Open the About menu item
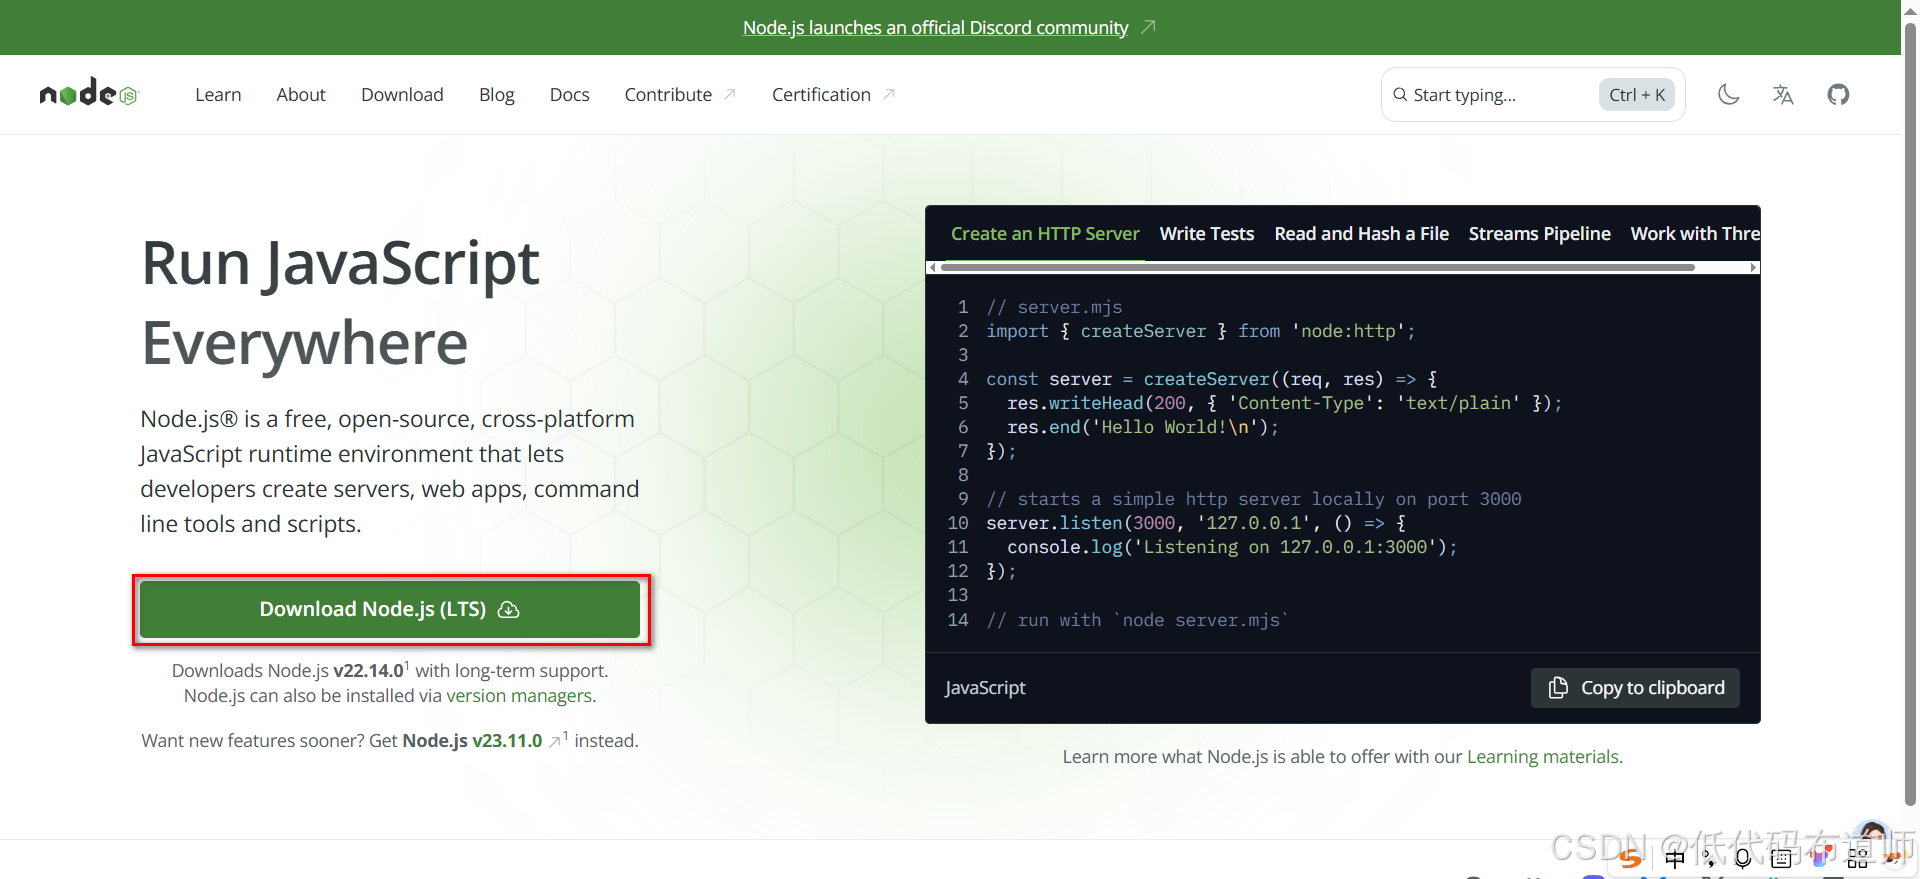This screenshot has width=1920, height=879. (301, 95)
